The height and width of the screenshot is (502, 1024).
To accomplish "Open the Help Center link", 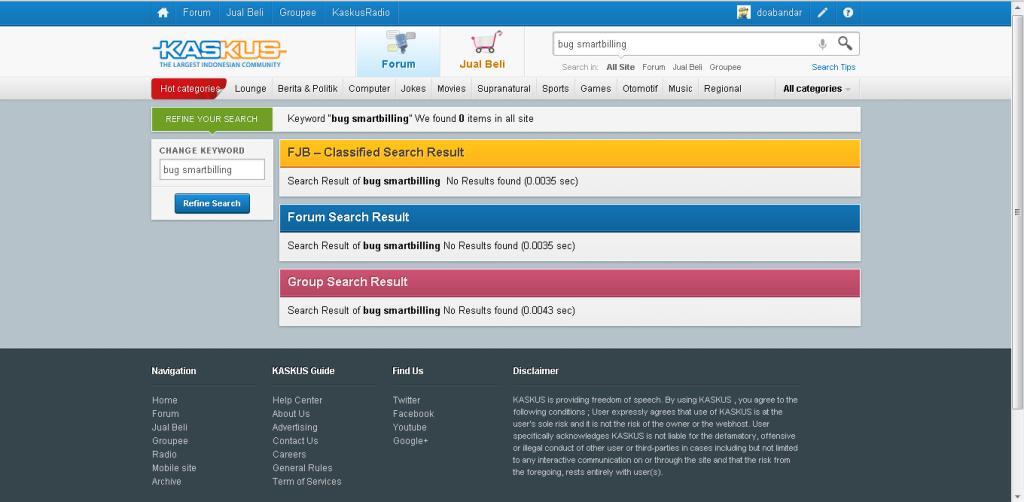I will (297, 400).
